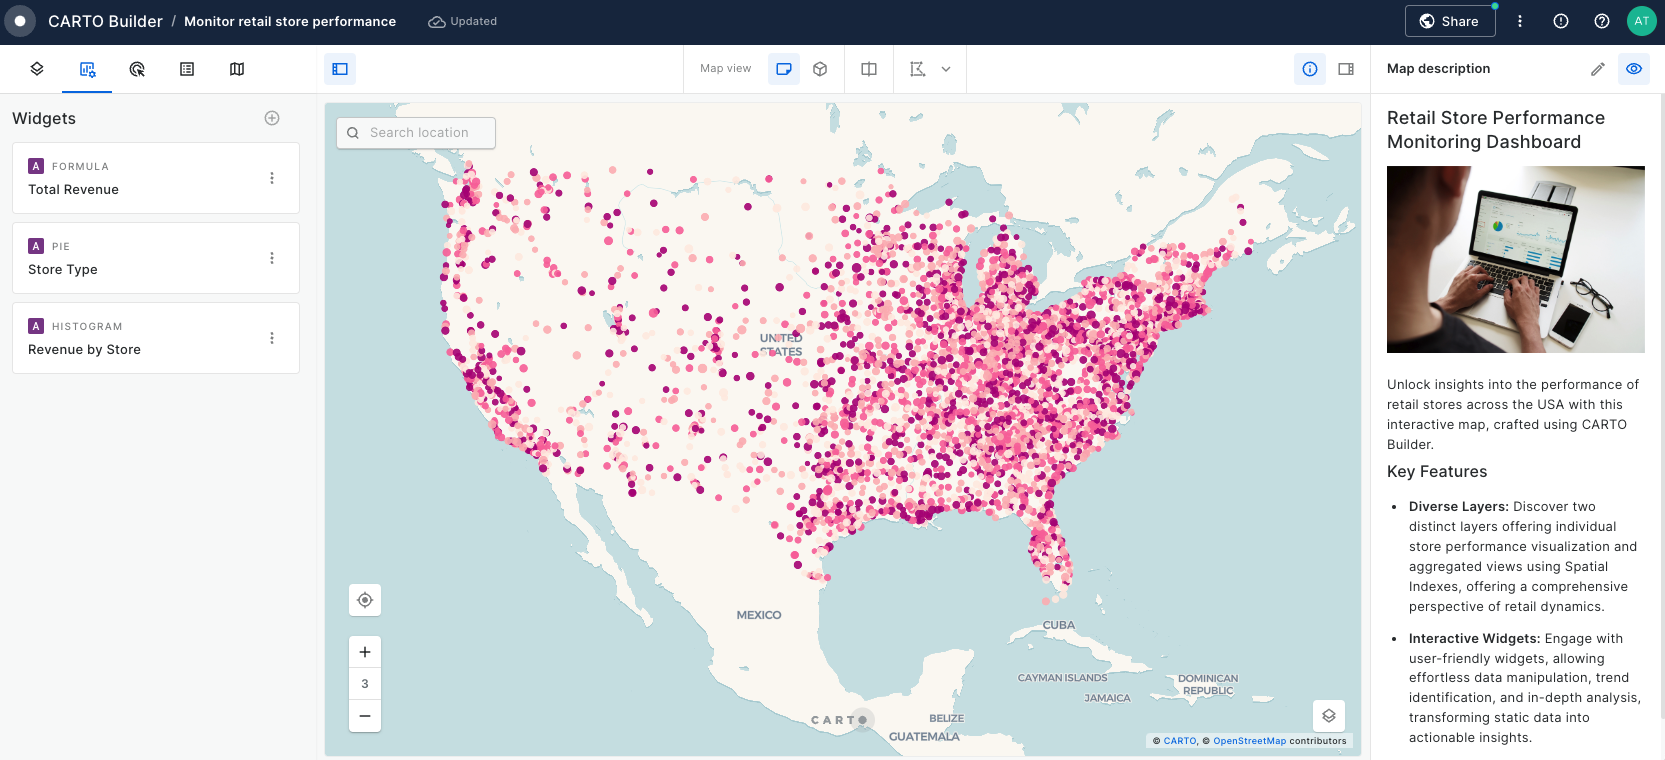This screenshot has width=1665, height=760.
Task: Open the Layers tab icon
Action: pyautogui.click(x=37, y=69)
